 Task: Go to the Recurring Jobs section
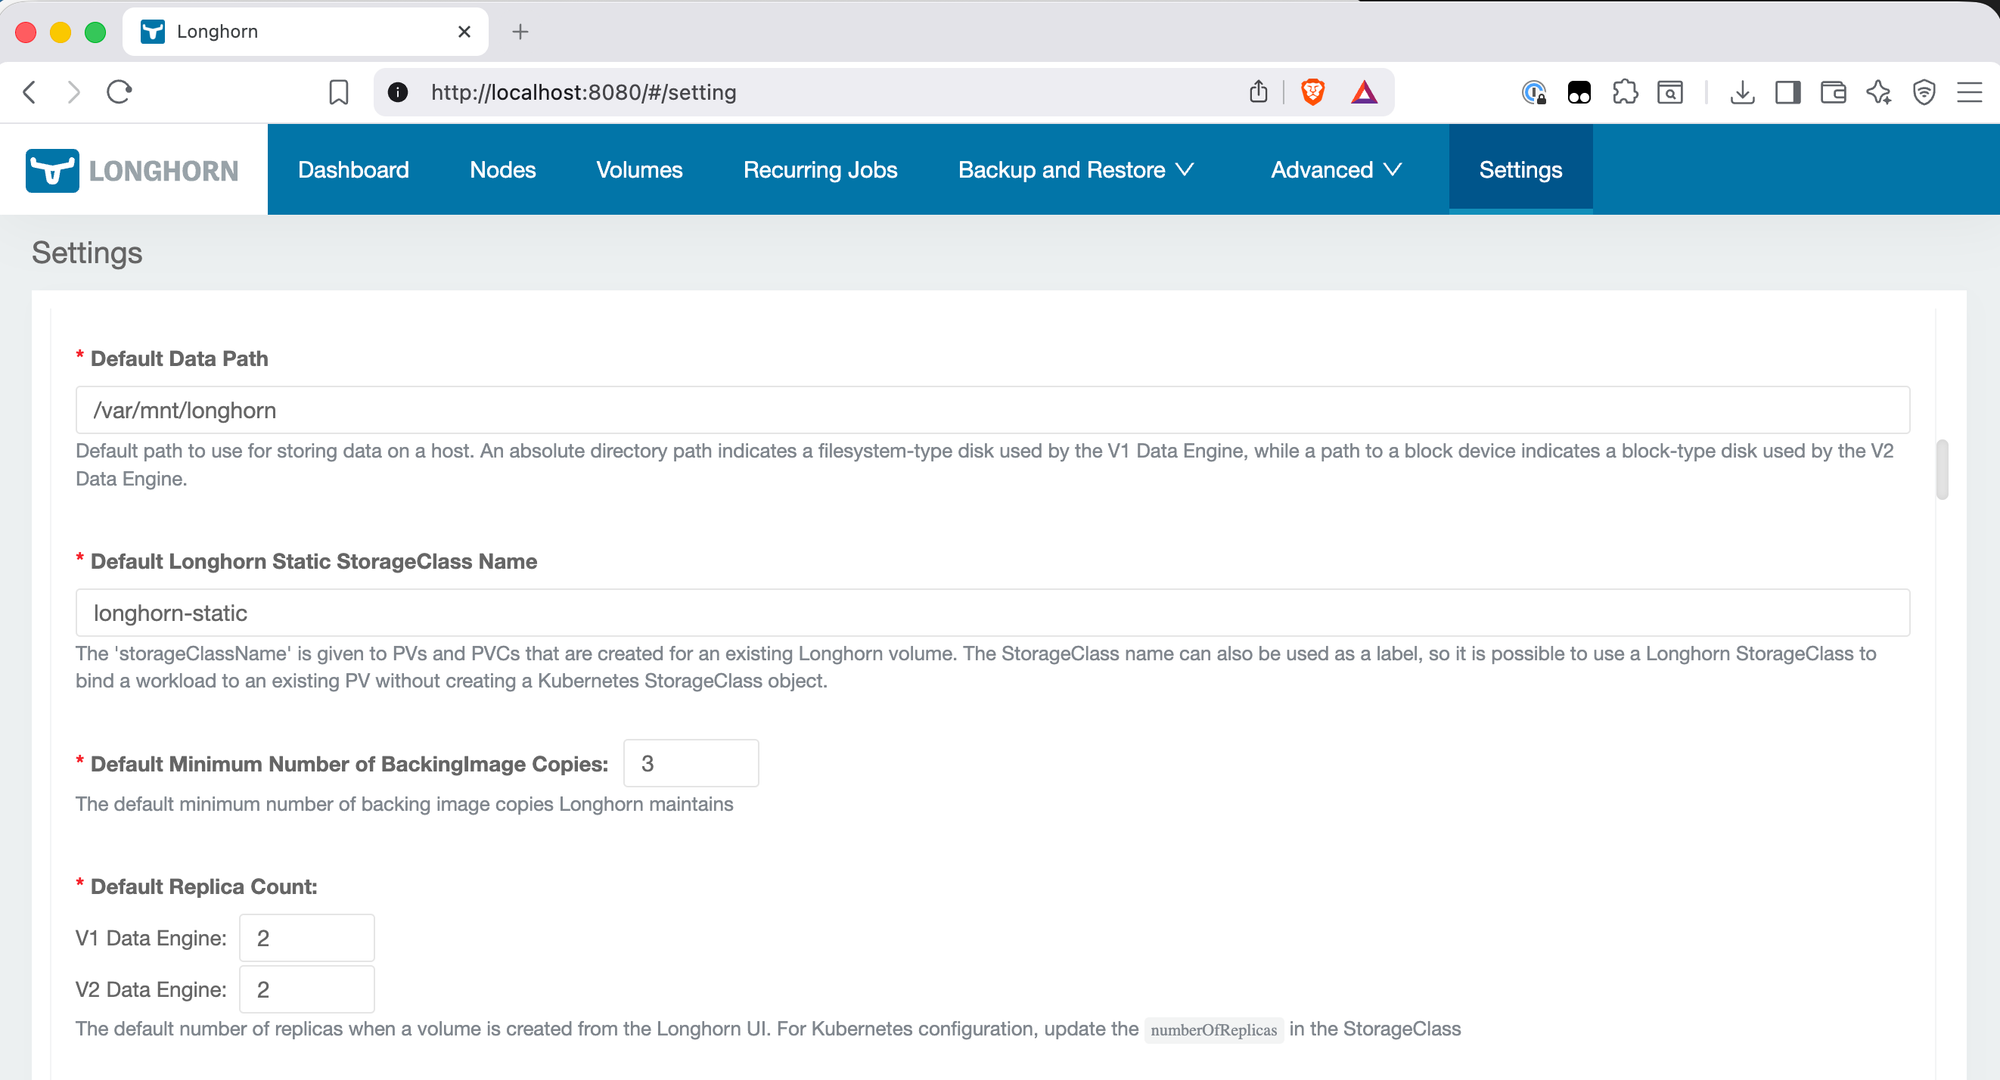pos(819,169)
